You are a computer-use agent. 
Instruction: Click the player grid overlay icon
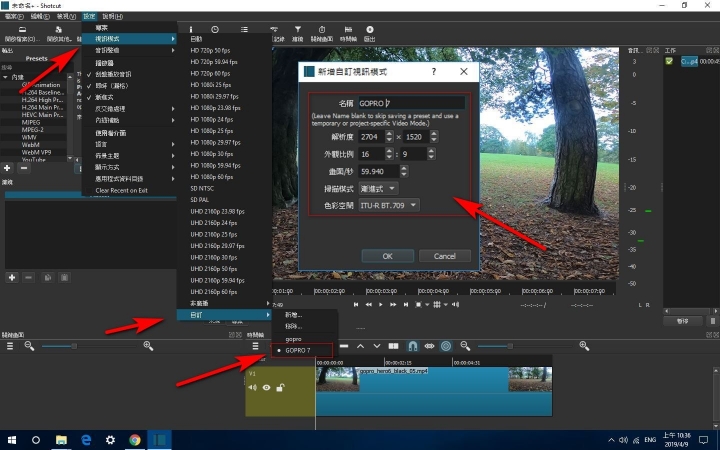pos(437,304)
